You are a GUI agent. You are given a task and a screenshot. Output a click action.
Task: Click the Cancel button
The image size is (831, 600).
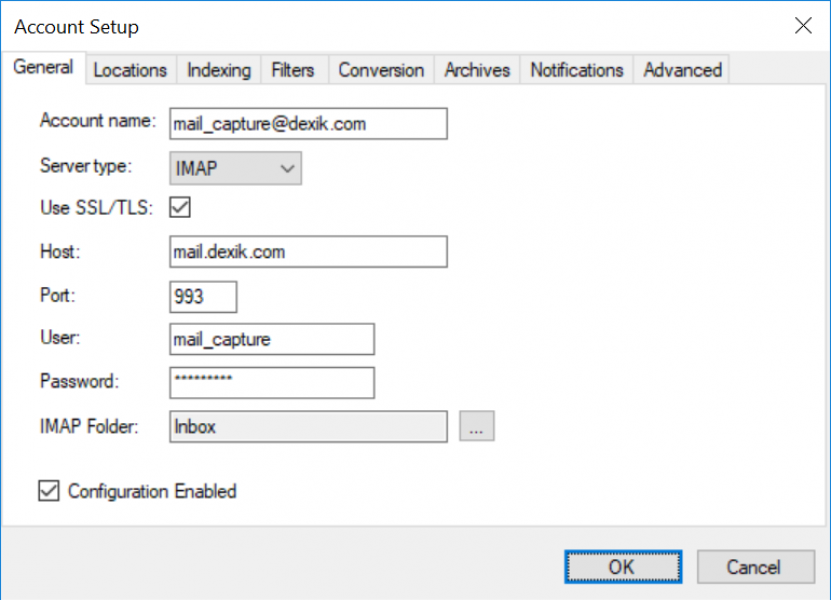click(x=754, y=567)
